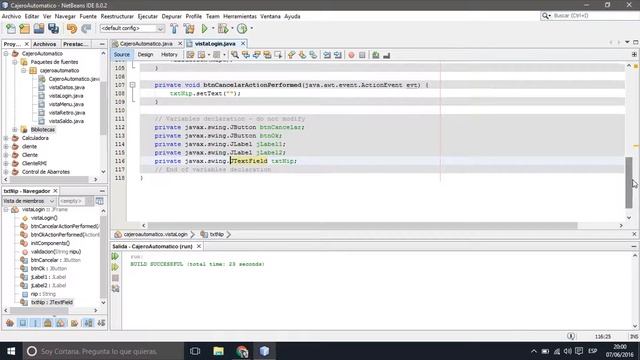Collapse the CajeroAutomatico project node
The width and height of the screenshot is (640, 360).
[x=6, y=53]
